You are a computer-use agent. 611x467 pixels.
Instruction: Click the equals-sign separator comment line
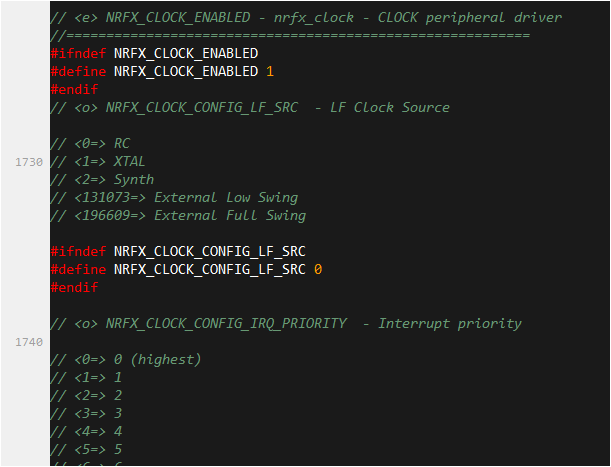point(290,35)
